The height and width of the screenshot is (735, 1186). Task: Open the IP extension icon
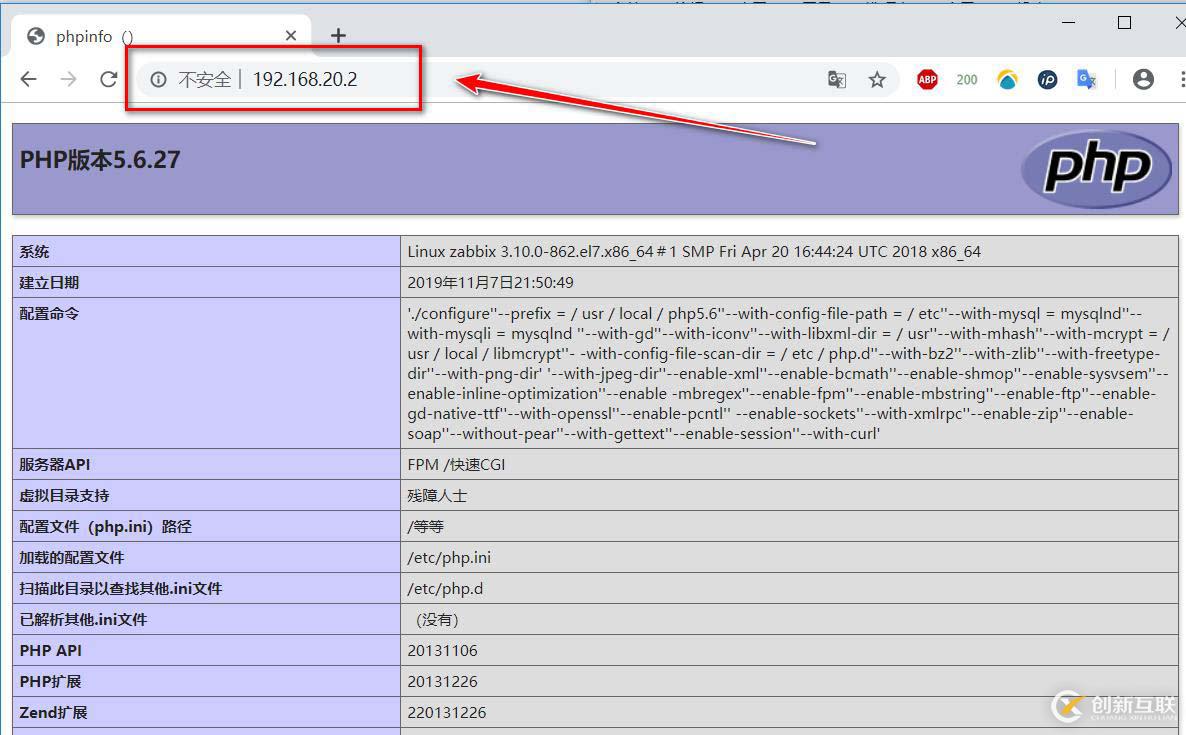[1047, 79]
